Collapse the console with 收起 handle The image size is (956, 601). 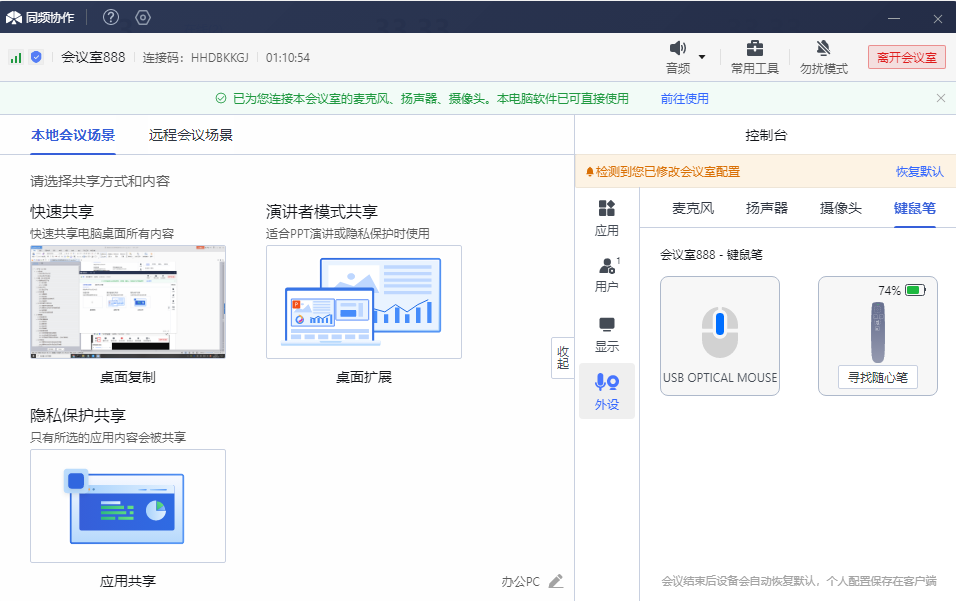pos(563,357)
